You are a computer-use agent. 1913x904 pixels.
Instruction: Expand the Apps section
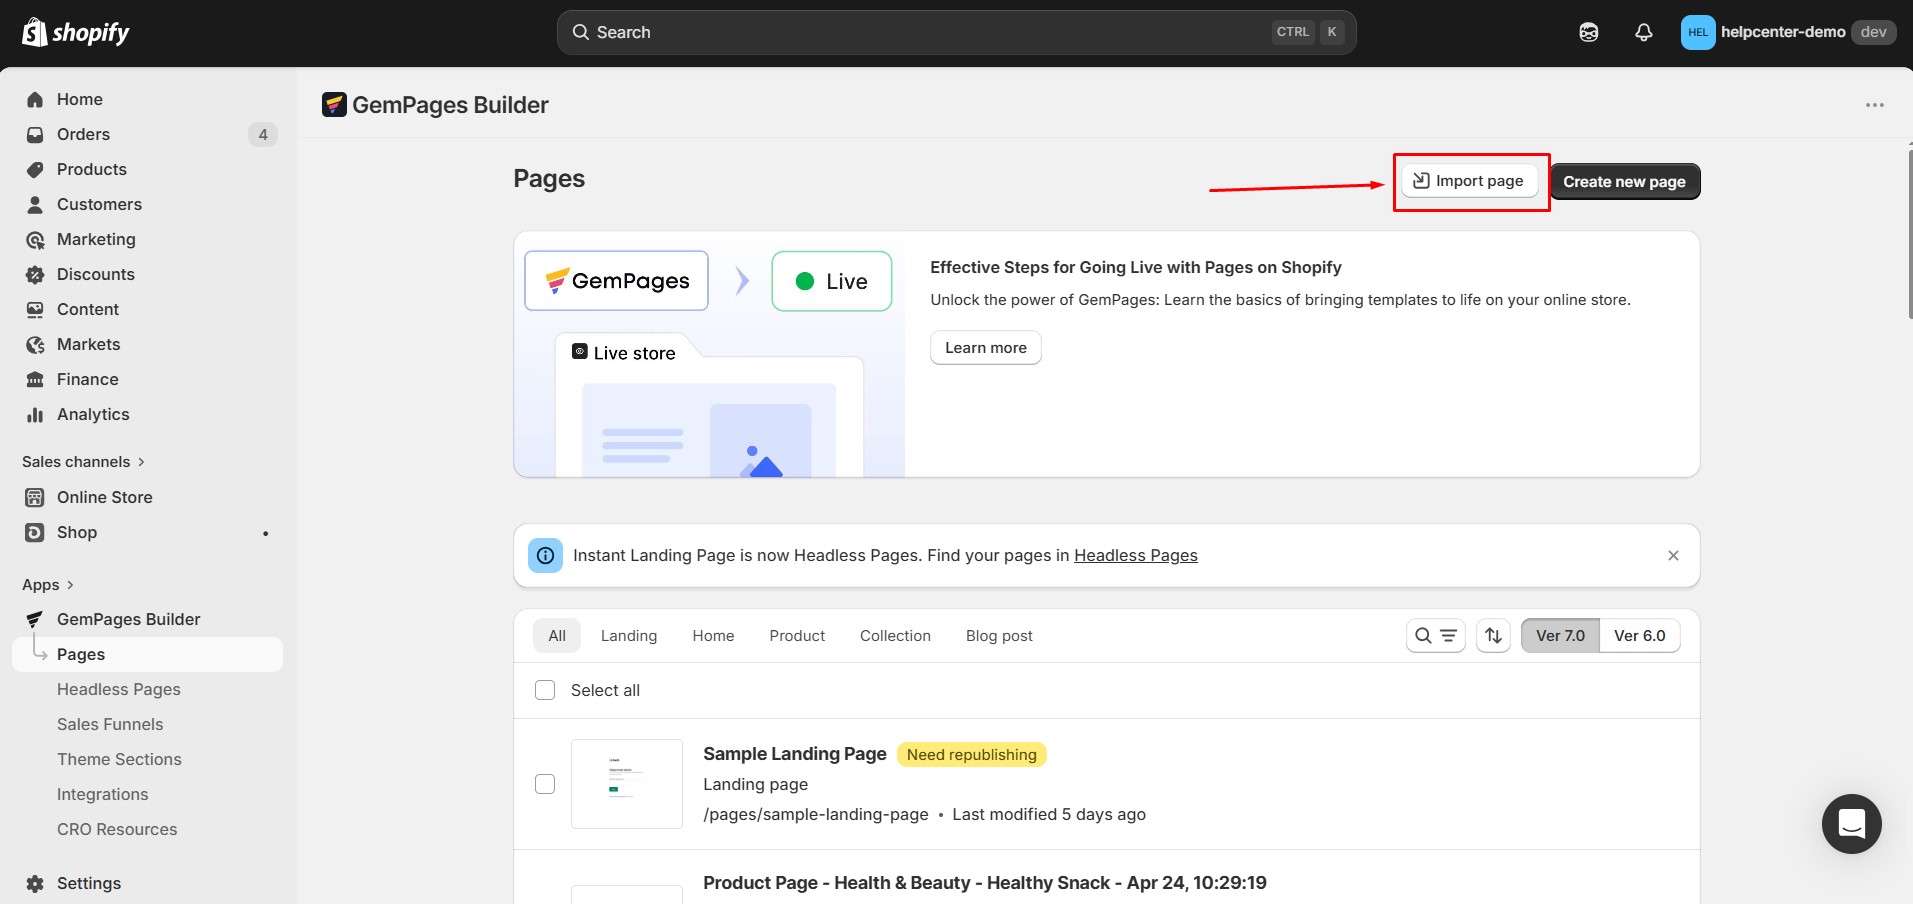point(48,584)
